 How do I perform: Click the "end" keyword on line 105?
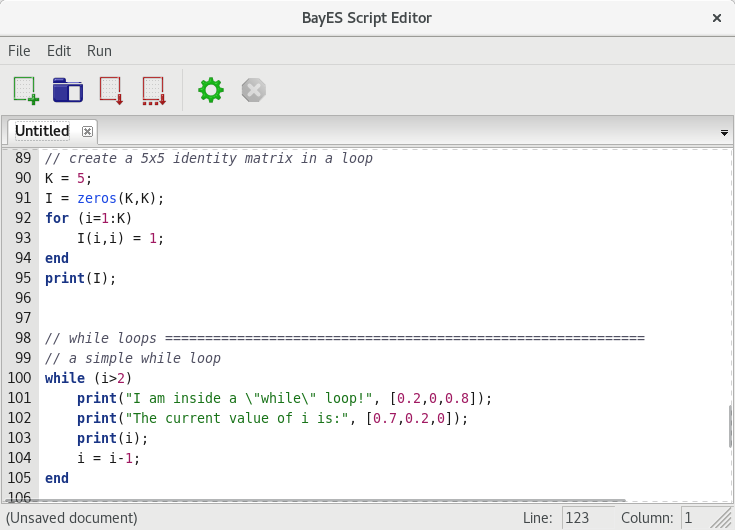tap(57, 478)
